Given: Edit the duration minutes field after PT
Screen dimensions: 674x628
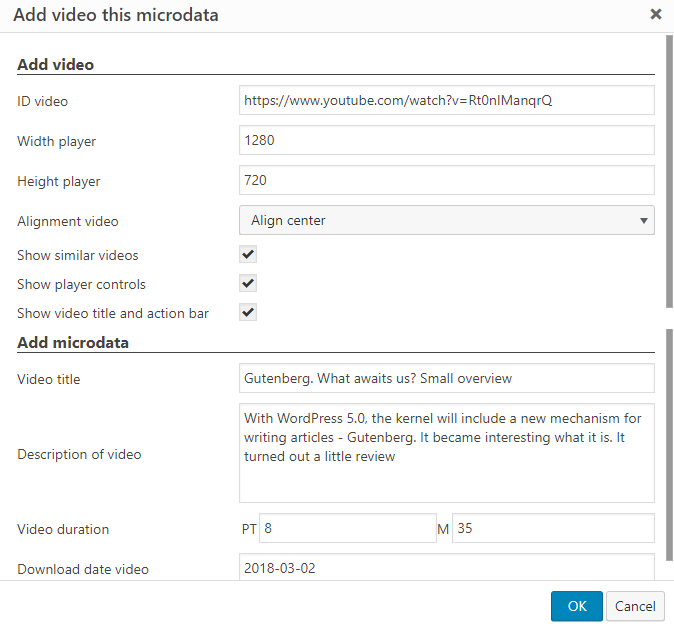Looking at the screenshot, I should (x=348, y=528).
